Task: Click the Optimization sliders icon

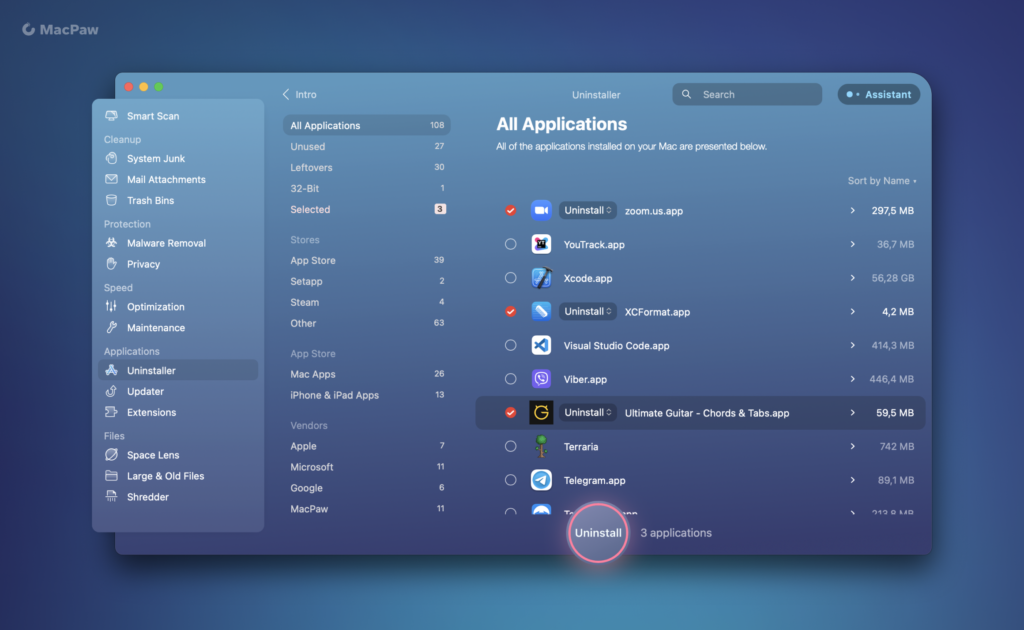Action: [112, 306]
